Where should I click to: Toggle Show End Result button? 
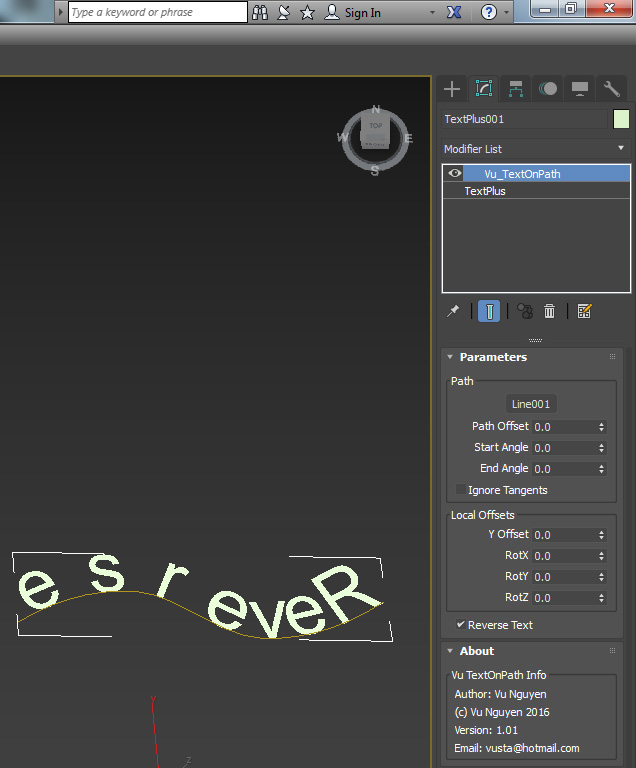click(x=489, y=311)
